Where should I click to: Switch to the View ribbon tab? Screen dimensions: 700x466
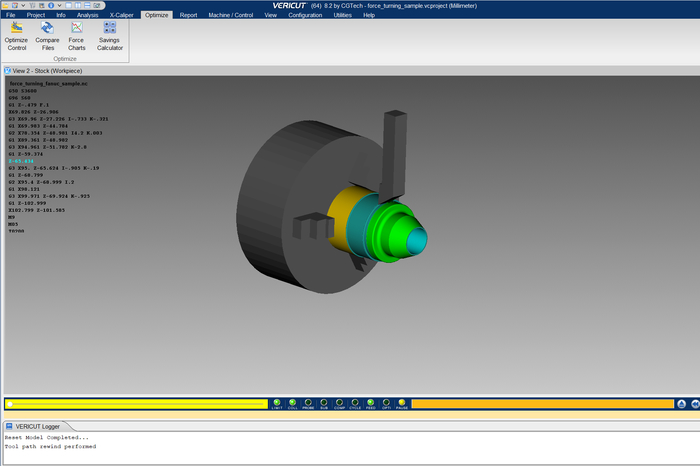coord(271,15)
